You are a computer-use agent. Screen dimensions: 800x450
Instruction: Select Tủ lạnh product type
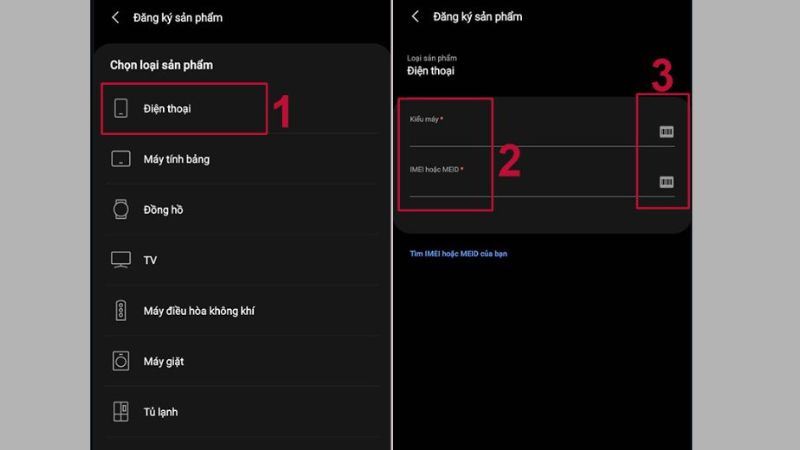click(242, 411)
